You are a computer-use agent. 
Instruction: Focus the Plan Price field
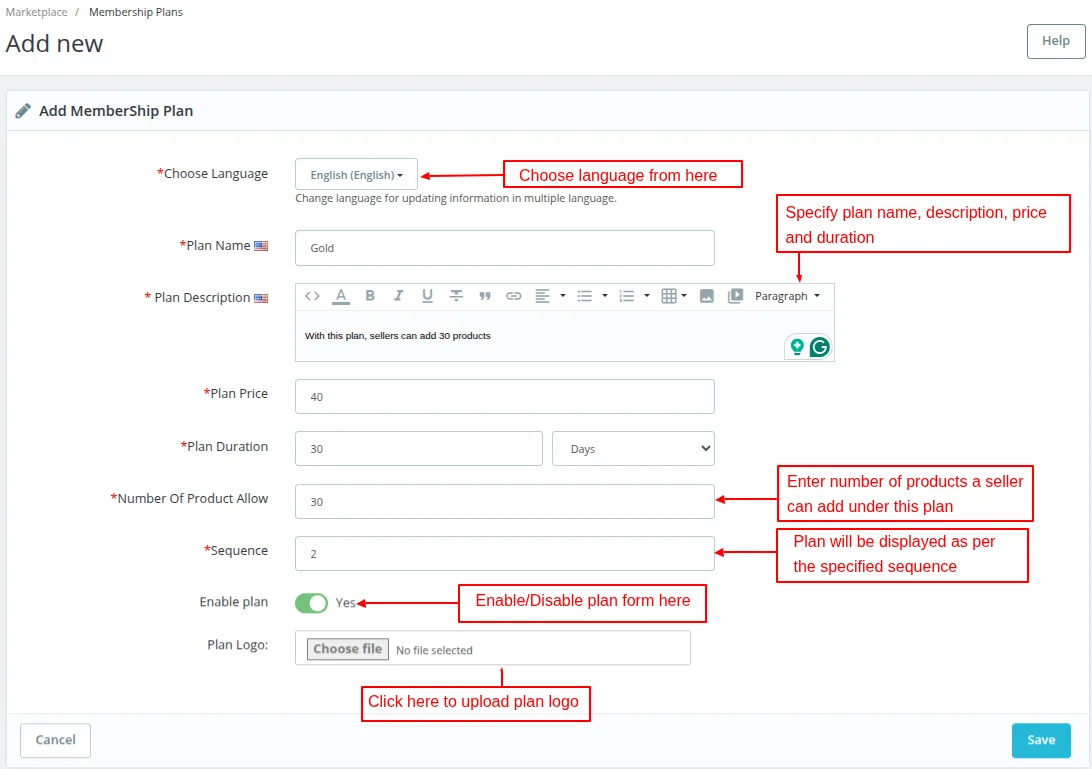[x=505, y=396]
